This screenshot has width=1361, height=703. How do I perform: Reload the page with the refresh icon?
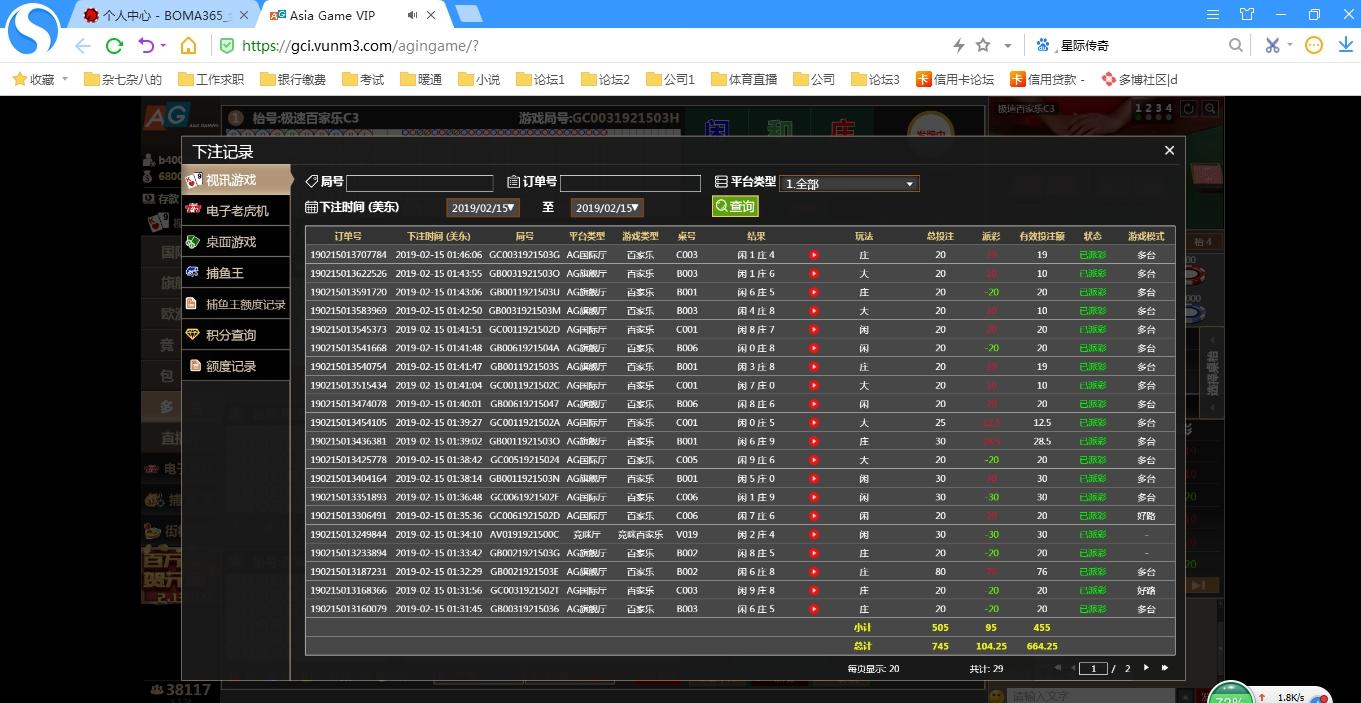[114, 46]
